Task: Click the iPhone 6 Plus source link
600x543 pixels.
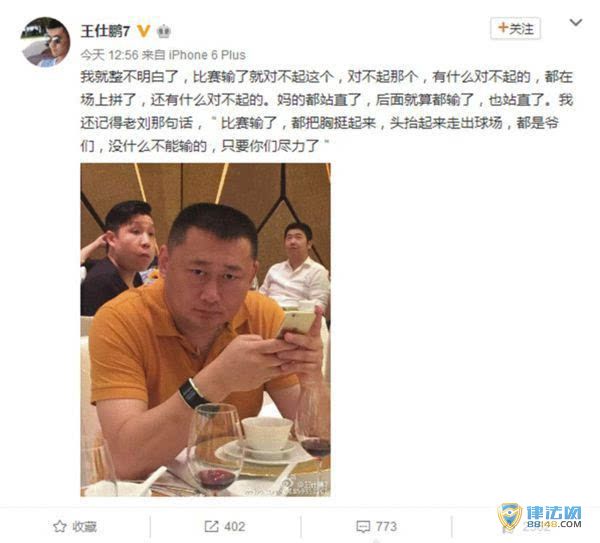Action: [207, 55]
